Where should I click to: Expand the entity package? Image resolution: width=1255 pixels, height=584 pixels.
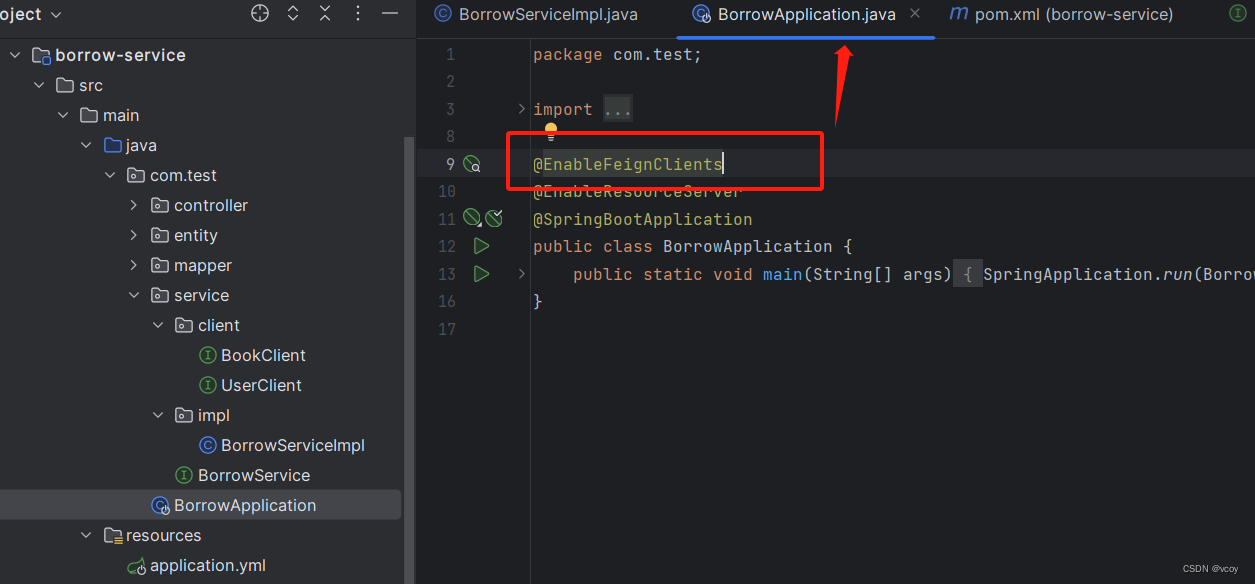click(x=134, y=235)
